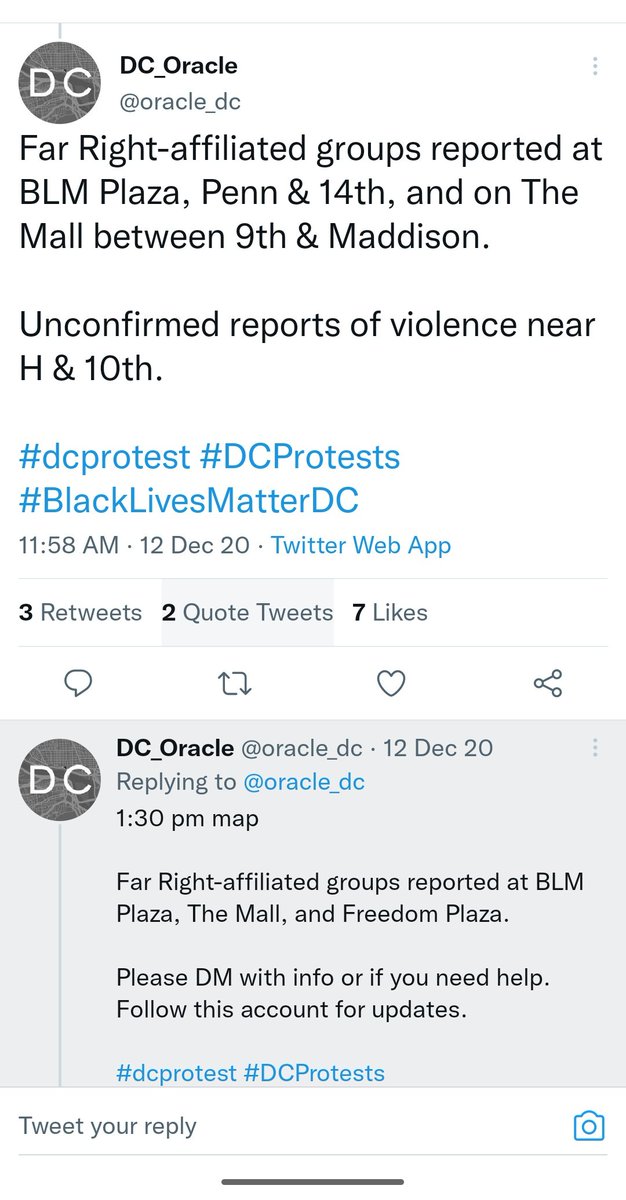View the 2 Quote Tweets list
Image resolution: width=626 pixels, height=1200 pixels.
pyautogui.click(x=247, y=612)
